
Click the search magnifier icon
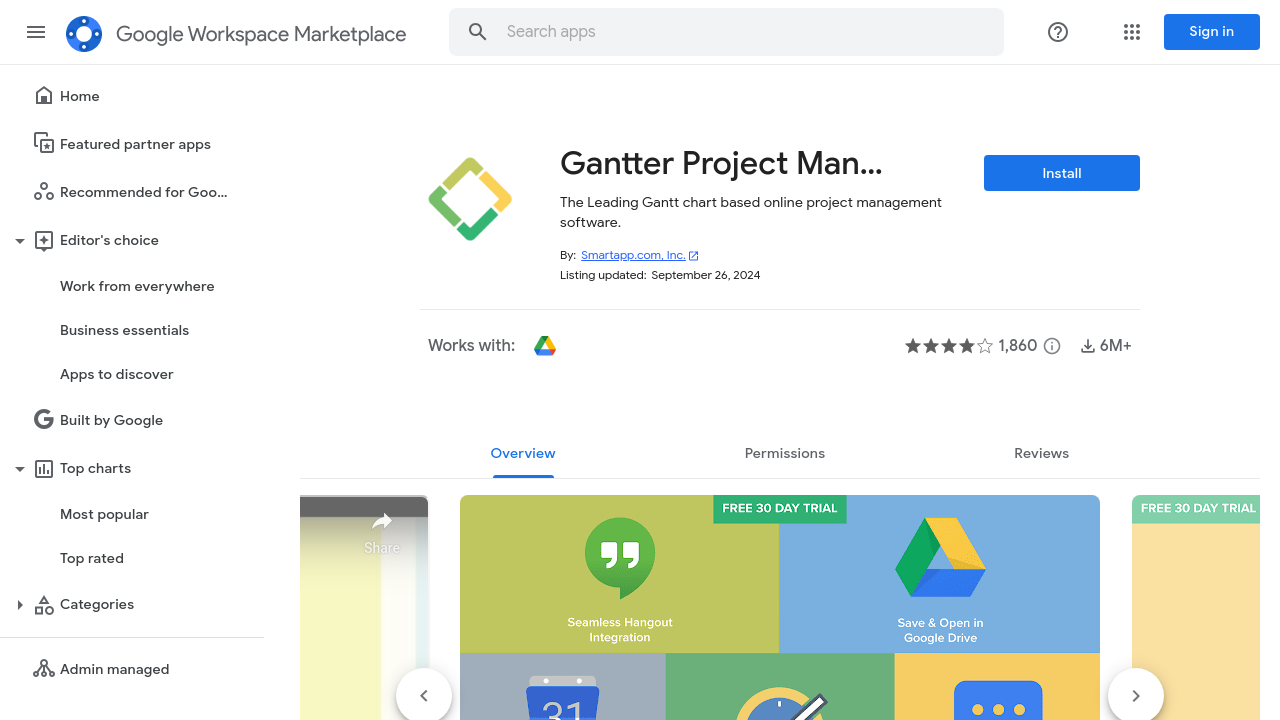click(478, 32)
